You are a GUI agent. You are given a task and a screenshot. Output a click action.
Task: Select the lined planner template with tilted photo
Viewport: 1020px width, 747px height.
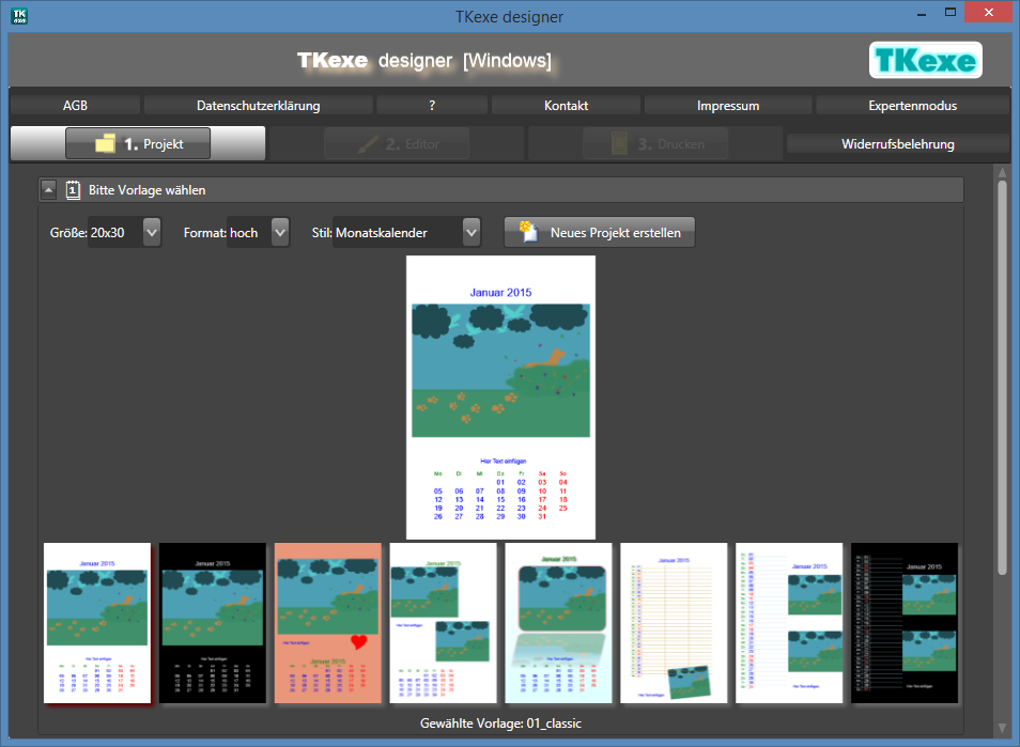674,623
